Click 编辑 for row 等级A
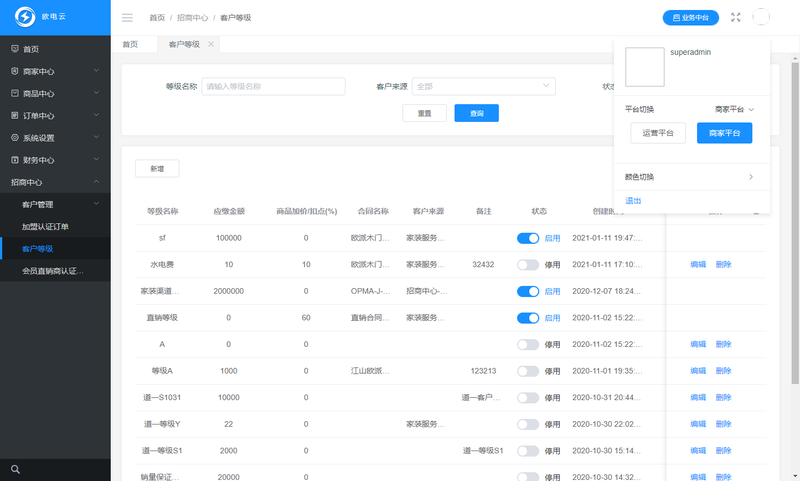800x481 pixels. (x=698, y=371)
